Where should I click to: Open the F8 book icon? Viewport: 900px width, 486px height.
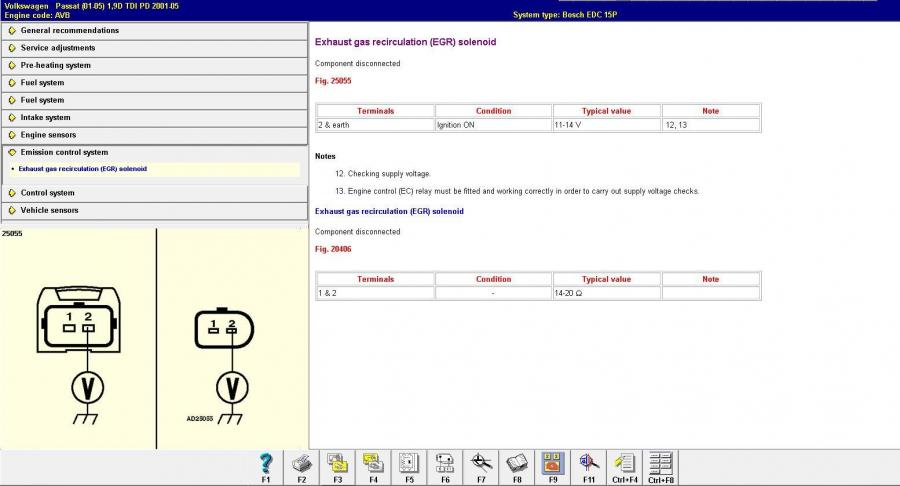(x=517, y=463)
